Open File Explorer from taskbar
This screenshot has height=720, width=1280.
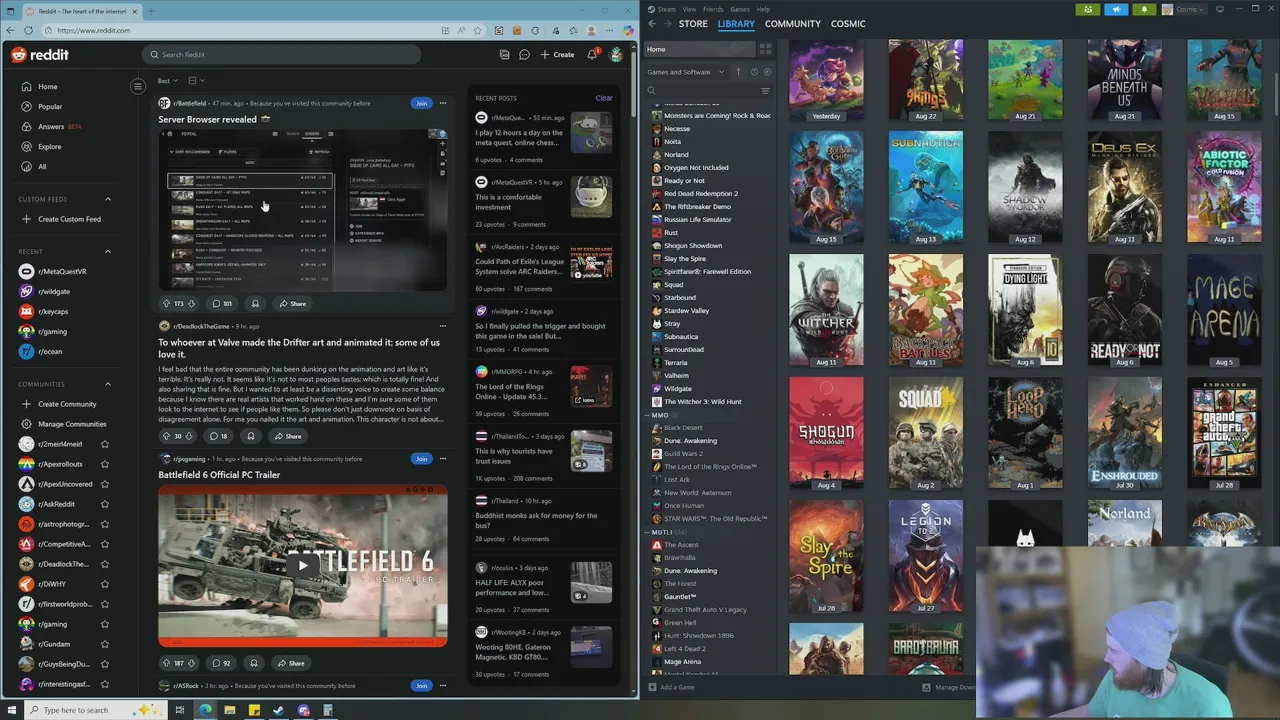click(x=229, y=710)
